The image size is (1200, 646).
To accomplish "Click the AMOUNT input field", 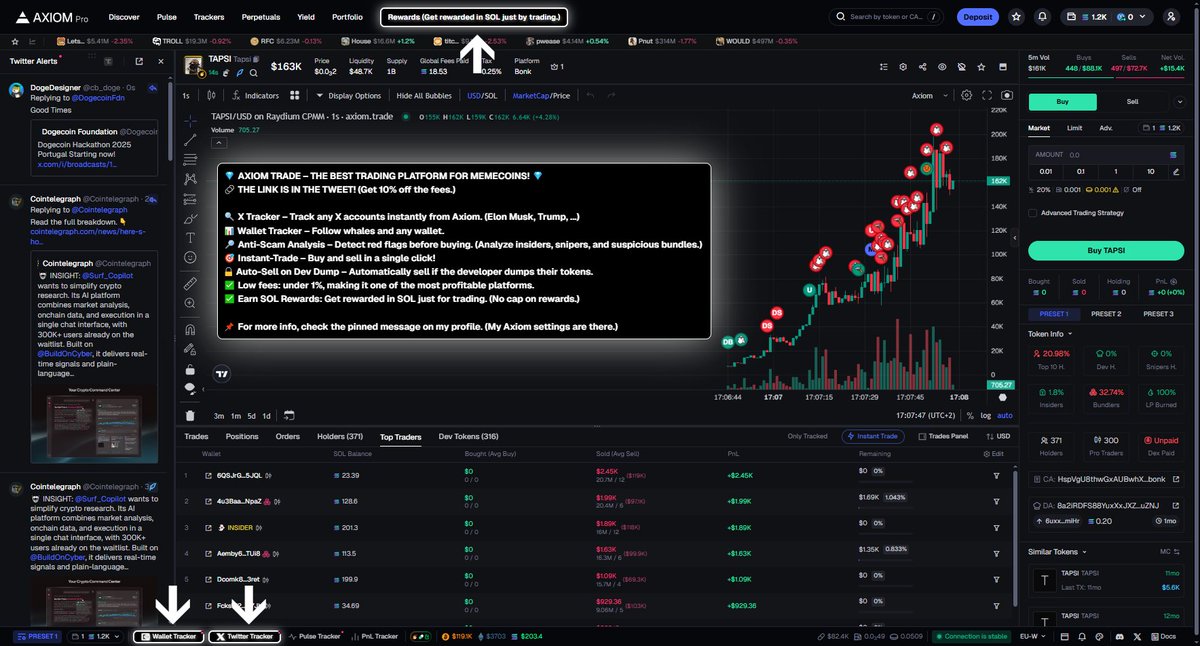I will click(1107, 155).
